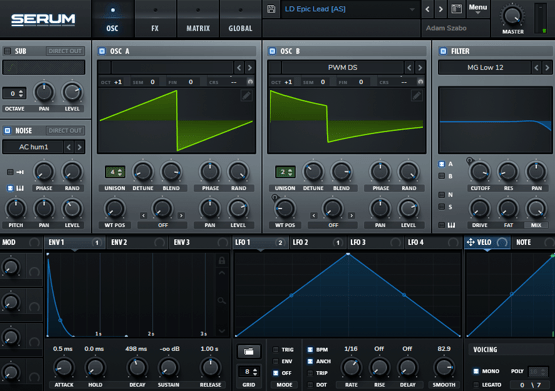The image size is (555, 391).
Task: Open the preset name dropdown LD Epic Lead
Action: [350, 9]
